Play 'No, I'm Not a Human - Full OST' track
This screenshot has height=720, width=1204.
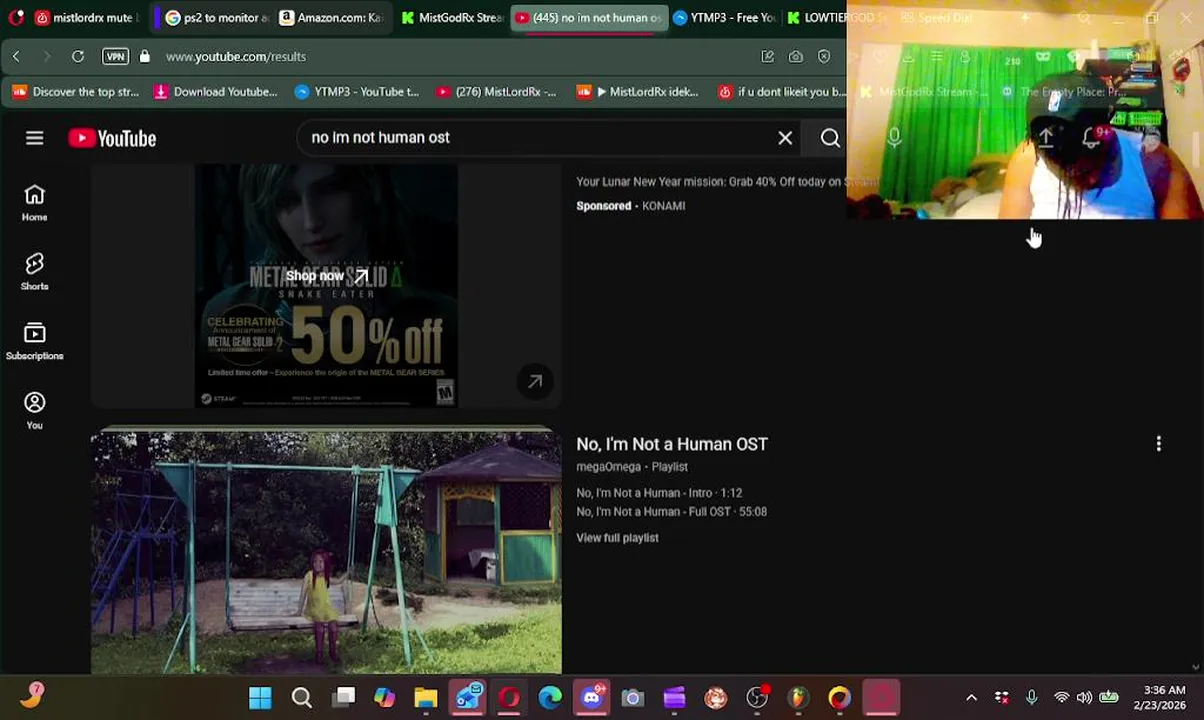(x=671, y=512)
